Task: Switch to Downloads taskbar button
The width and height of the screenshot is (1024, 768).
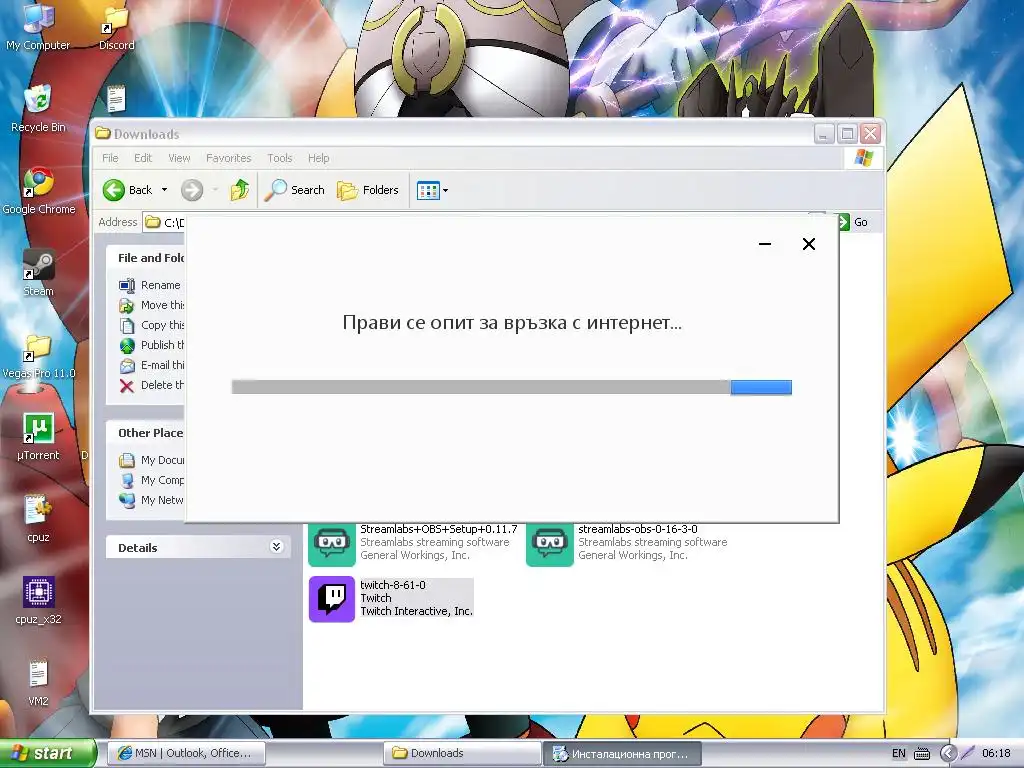Action: 462,753
